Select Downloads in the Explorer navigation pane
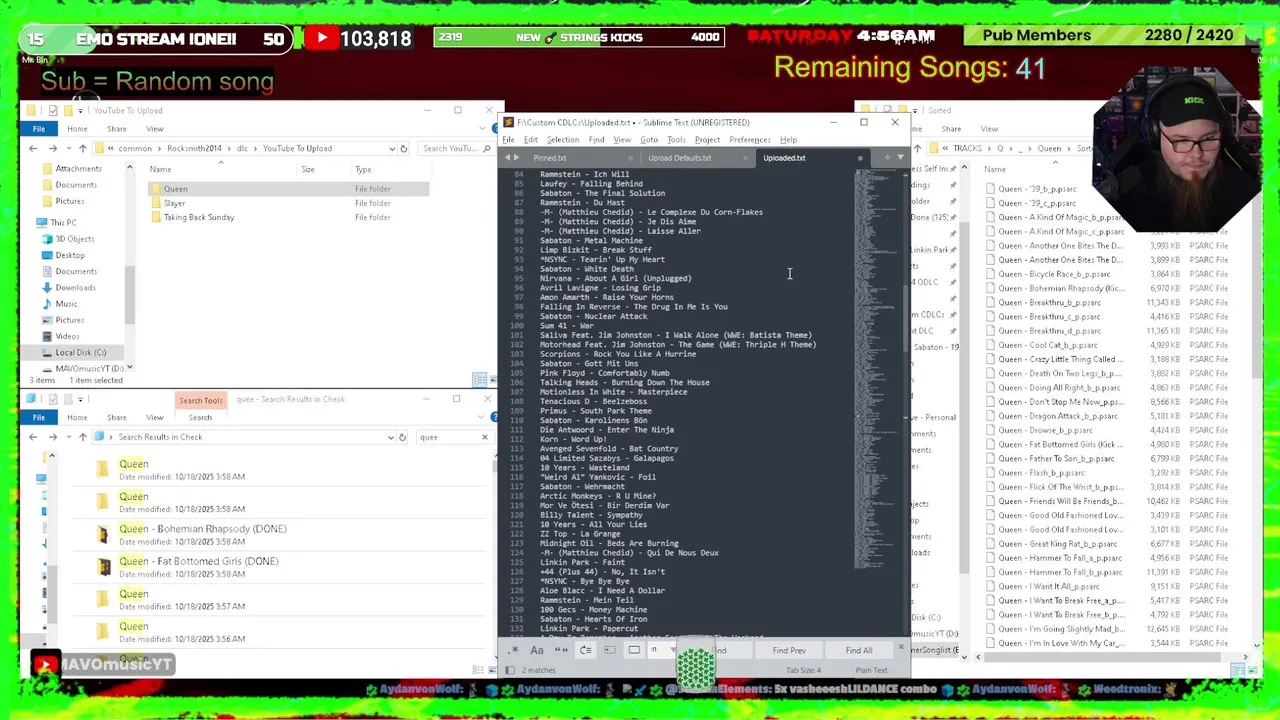 click(x=75, y=287)
